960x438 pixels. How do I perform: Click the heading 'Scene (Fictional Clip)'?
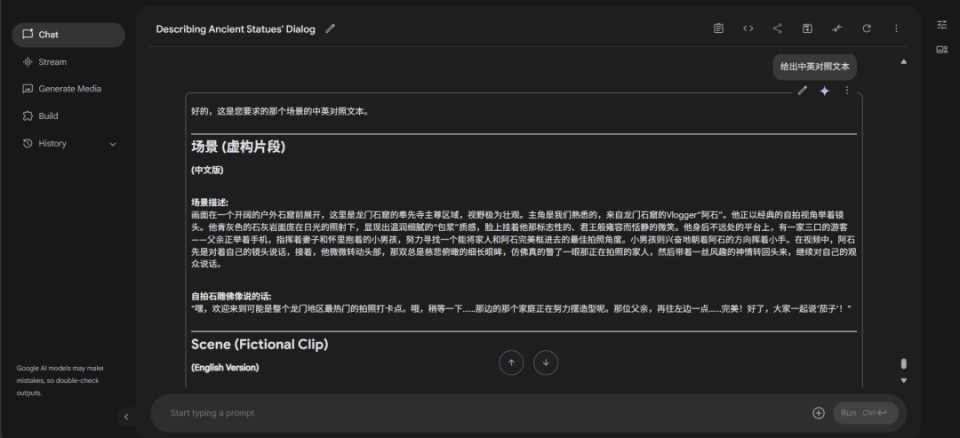[x=260, y=344]
